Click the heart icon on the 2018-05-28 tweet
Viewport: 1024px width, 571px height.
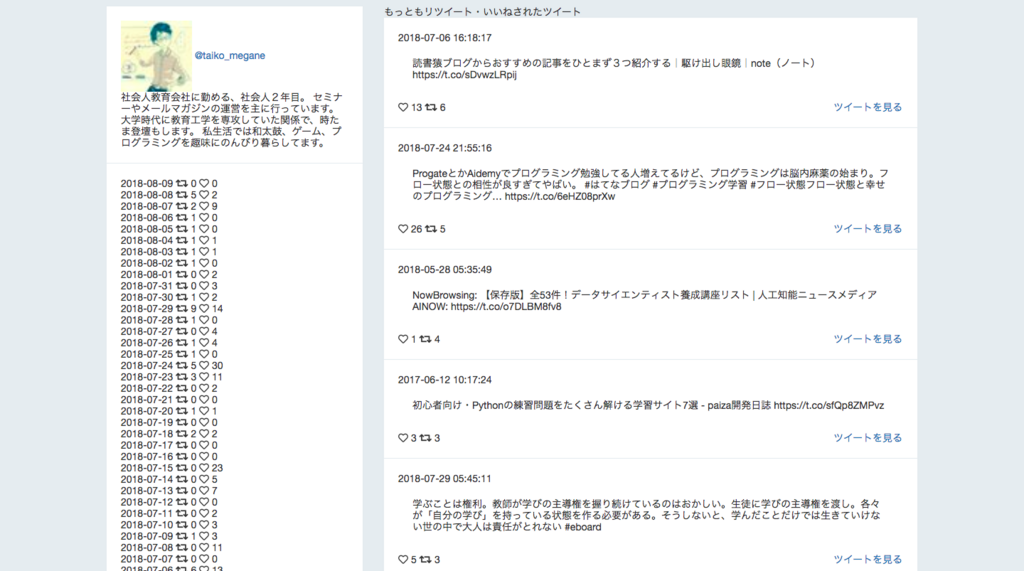pyautogui.click(x=403, y=339)
